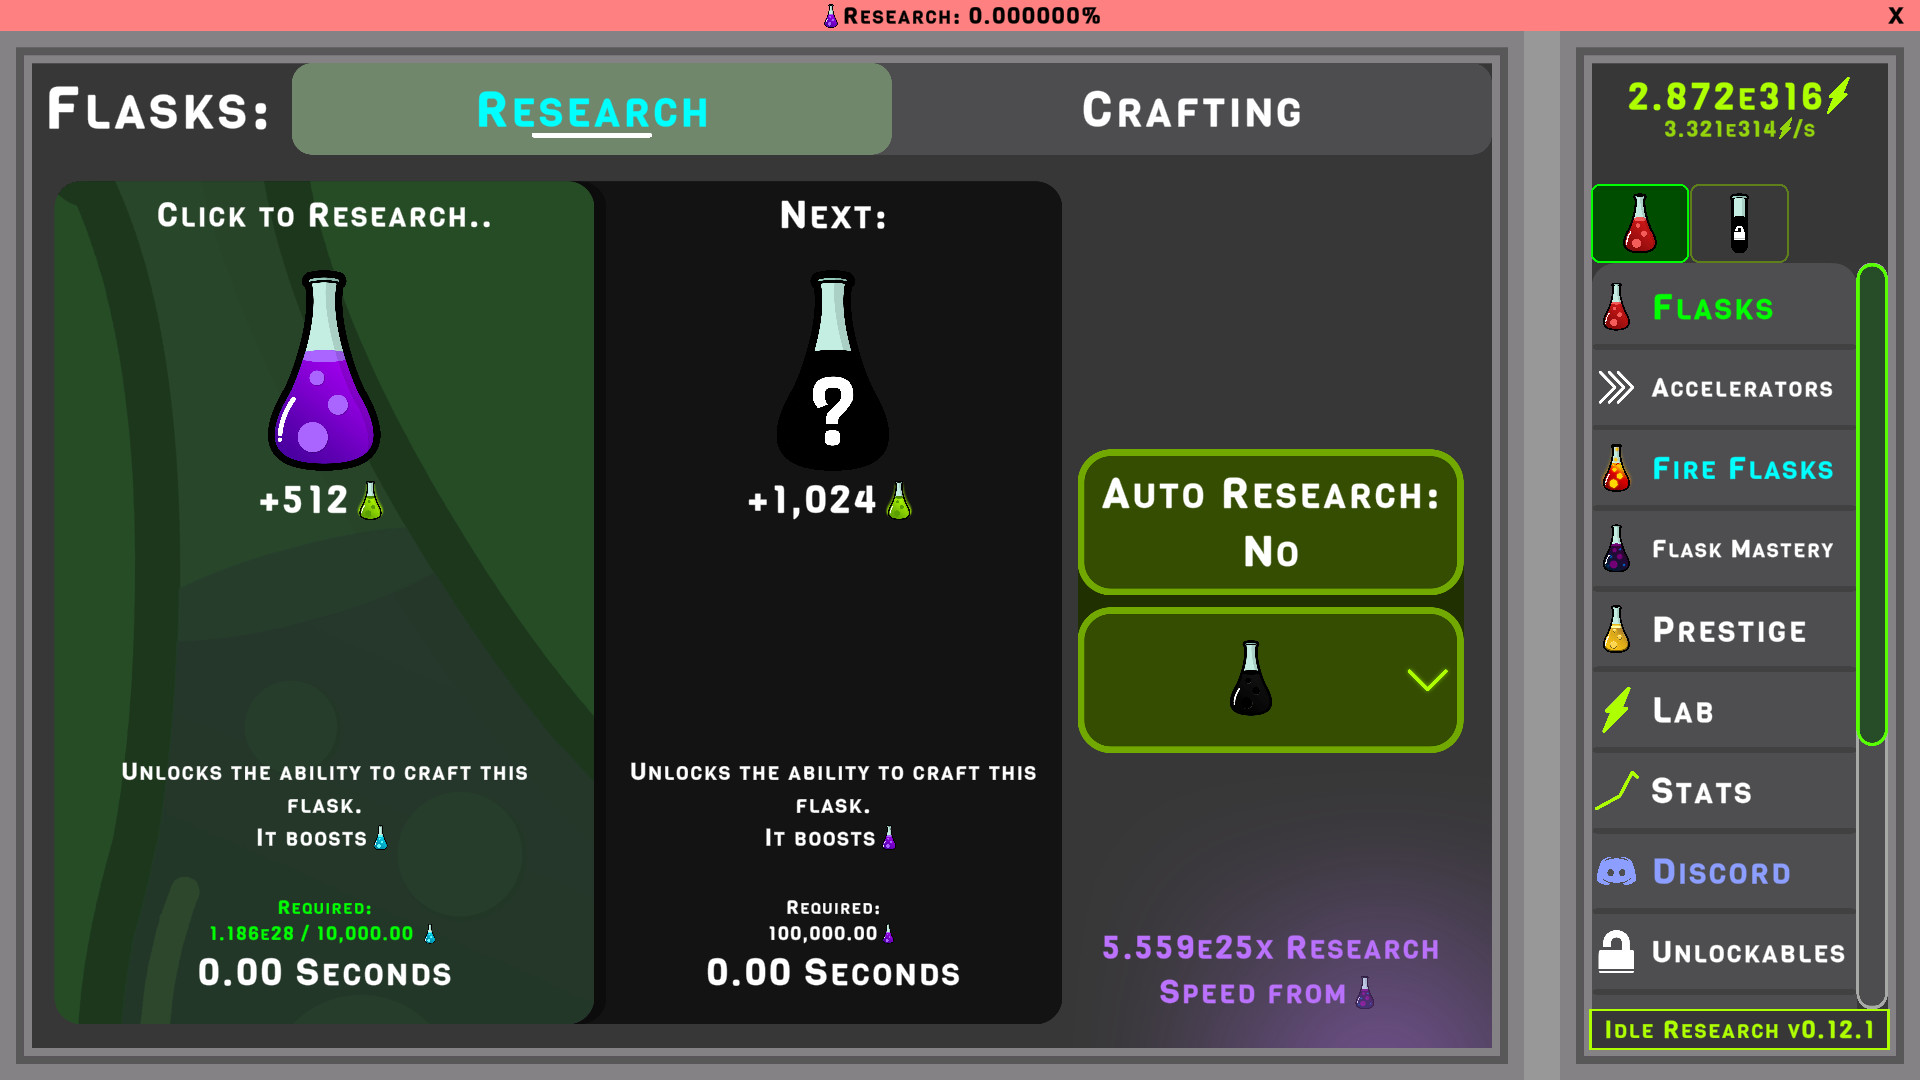Switch to the Research tab
Screen dimensions: 1920x1080
pos(592,110)
